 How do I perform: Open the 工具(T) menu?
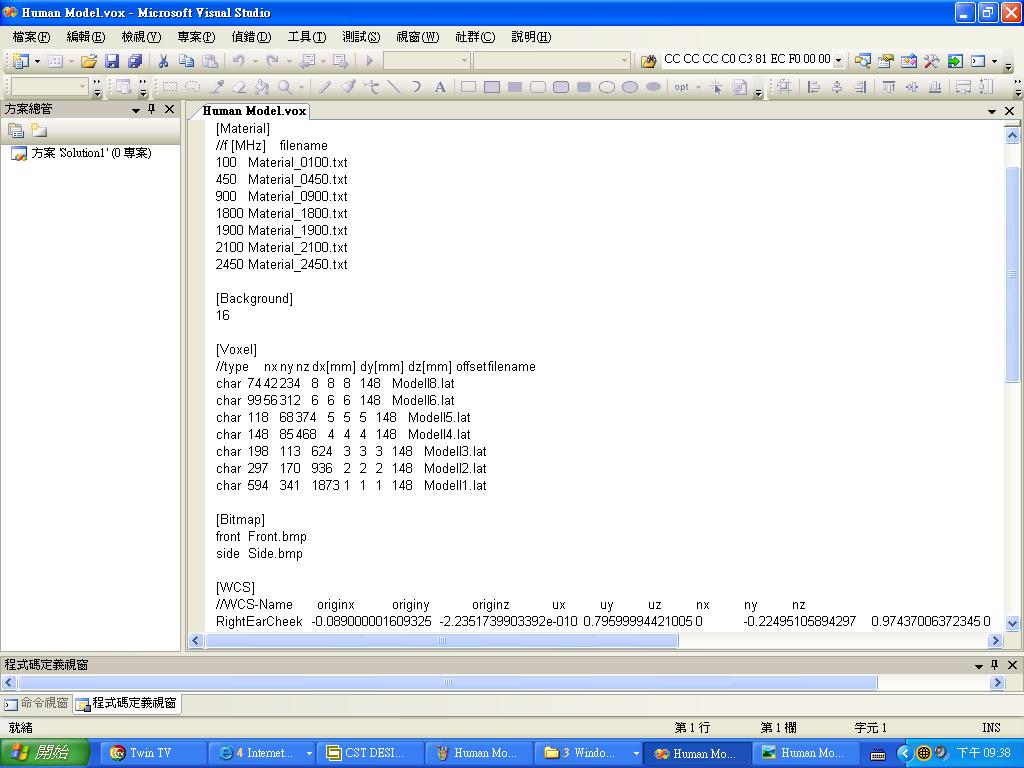click(x=307, y=37)
